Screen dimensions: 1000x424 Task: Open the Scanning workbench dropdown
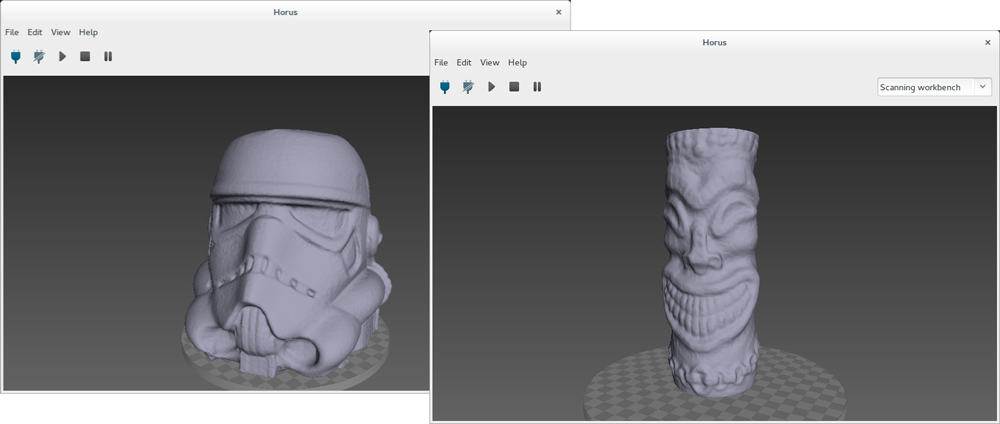tap(934, 87)
